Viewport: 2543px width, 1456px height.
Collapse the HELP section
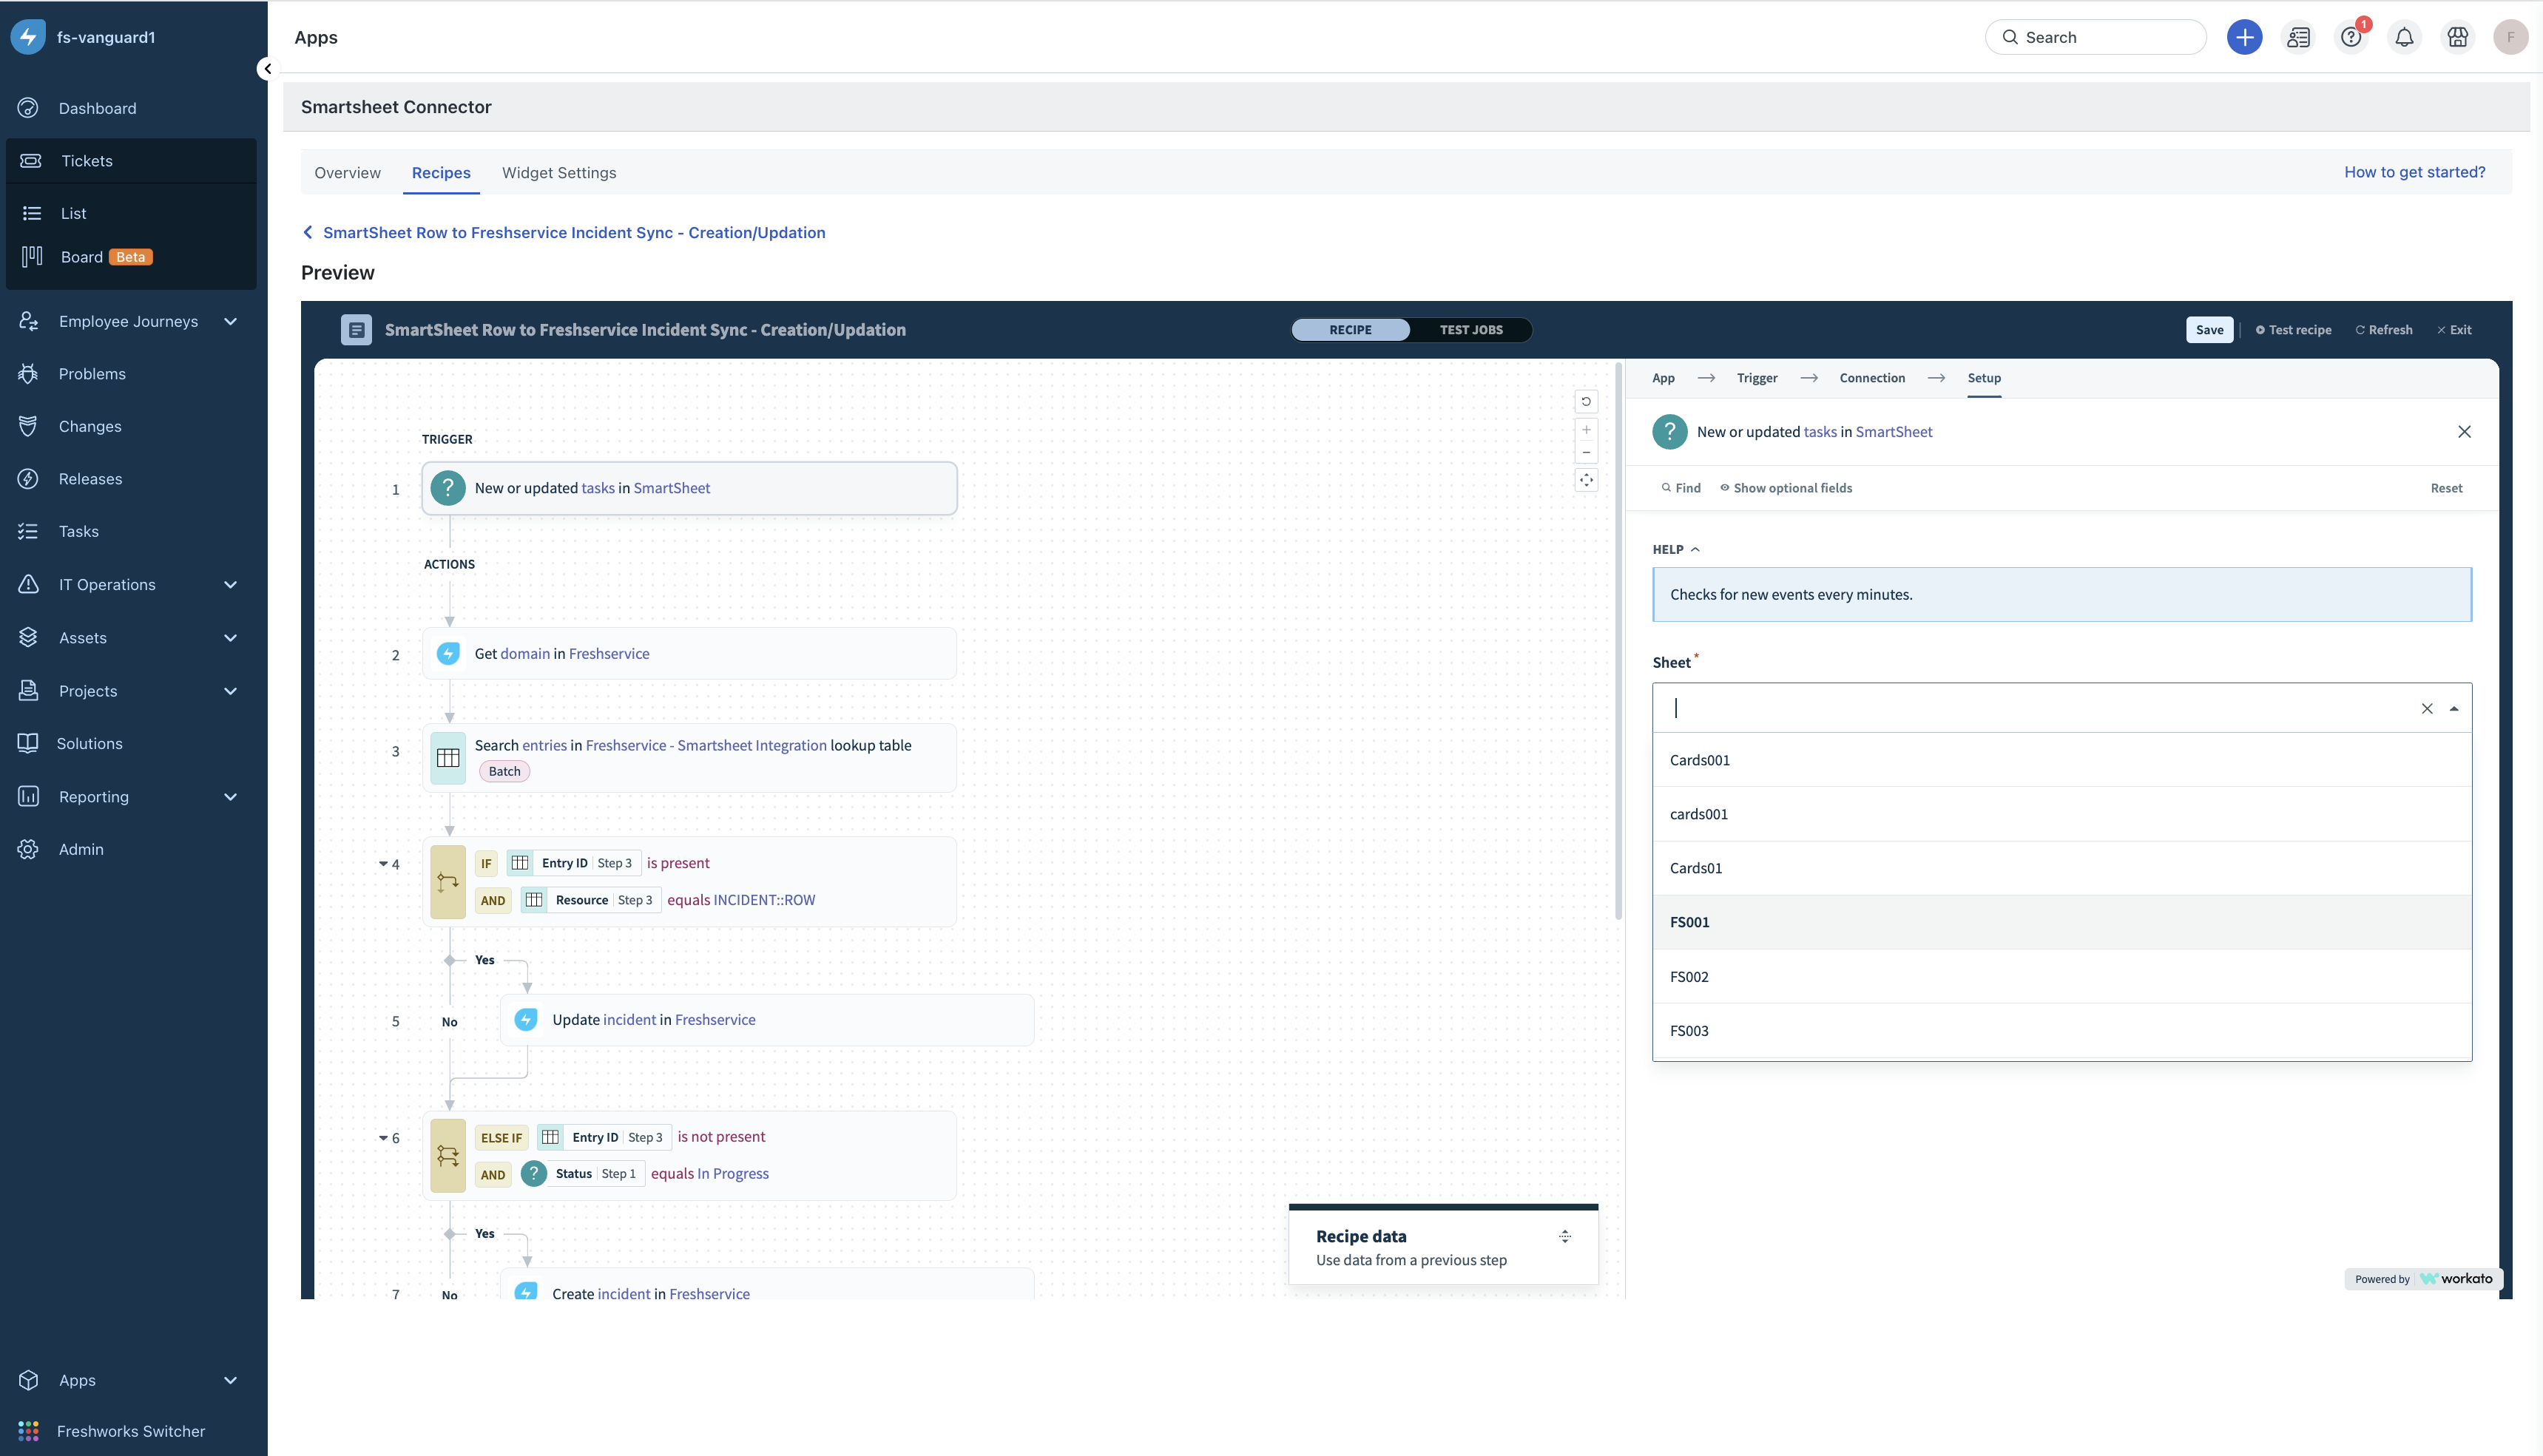(1676, 549)
